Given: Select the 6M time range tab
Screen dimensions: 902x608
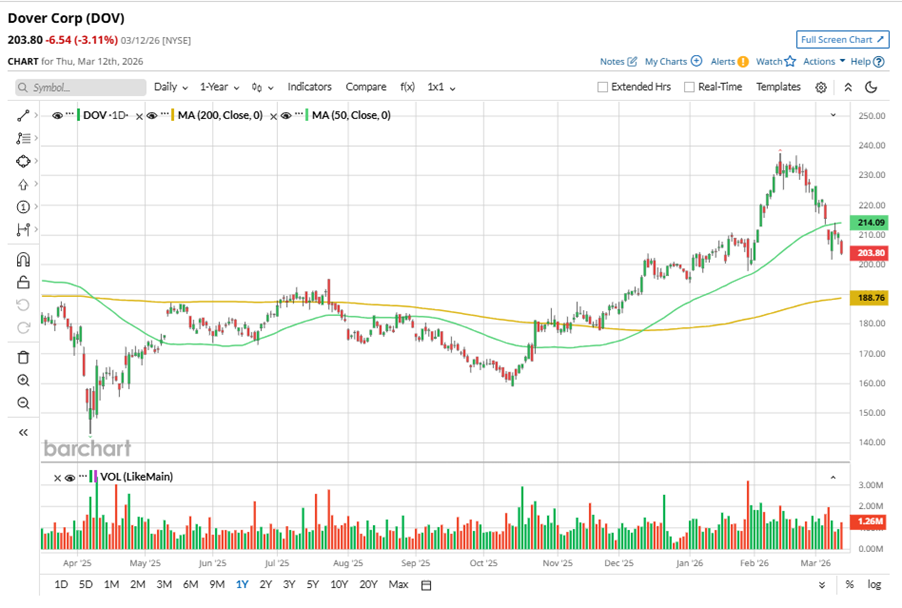Looking at the screenshot, I should tap(190, 585).
